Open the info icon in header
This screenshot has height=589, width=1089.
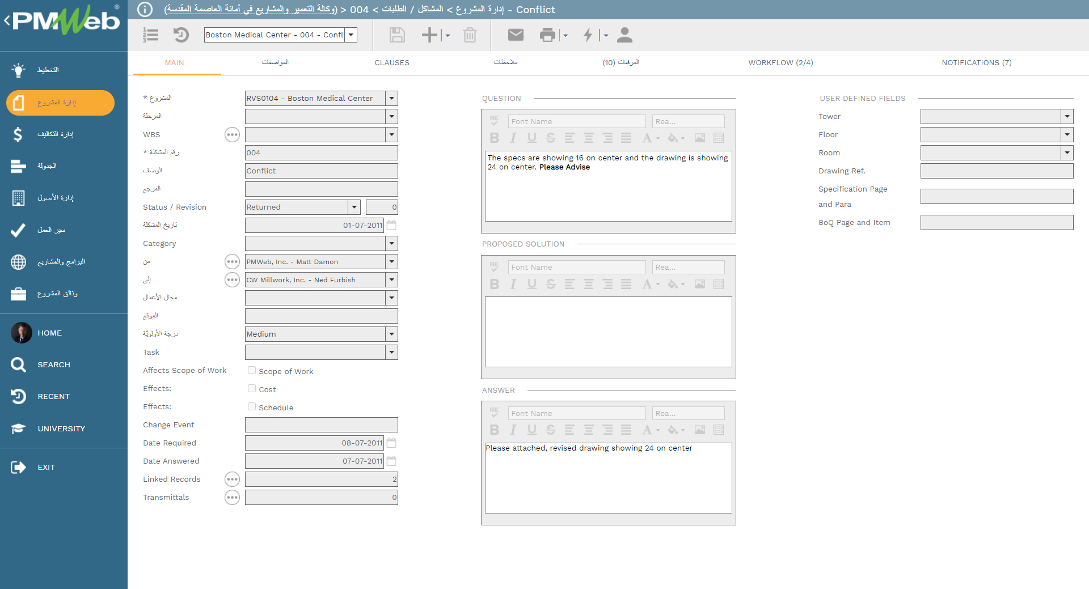[x=144, y=9]
